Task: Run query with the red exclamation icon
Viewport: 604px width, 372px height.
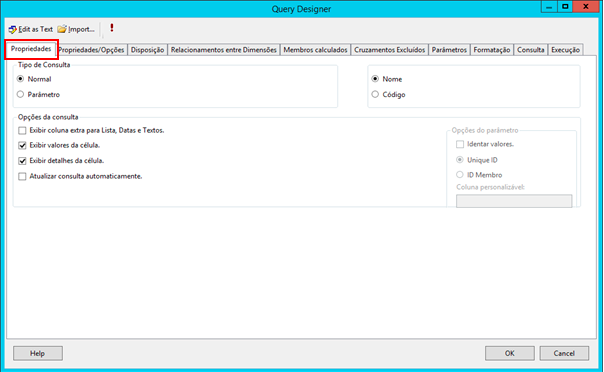Action: click(112, 28)
